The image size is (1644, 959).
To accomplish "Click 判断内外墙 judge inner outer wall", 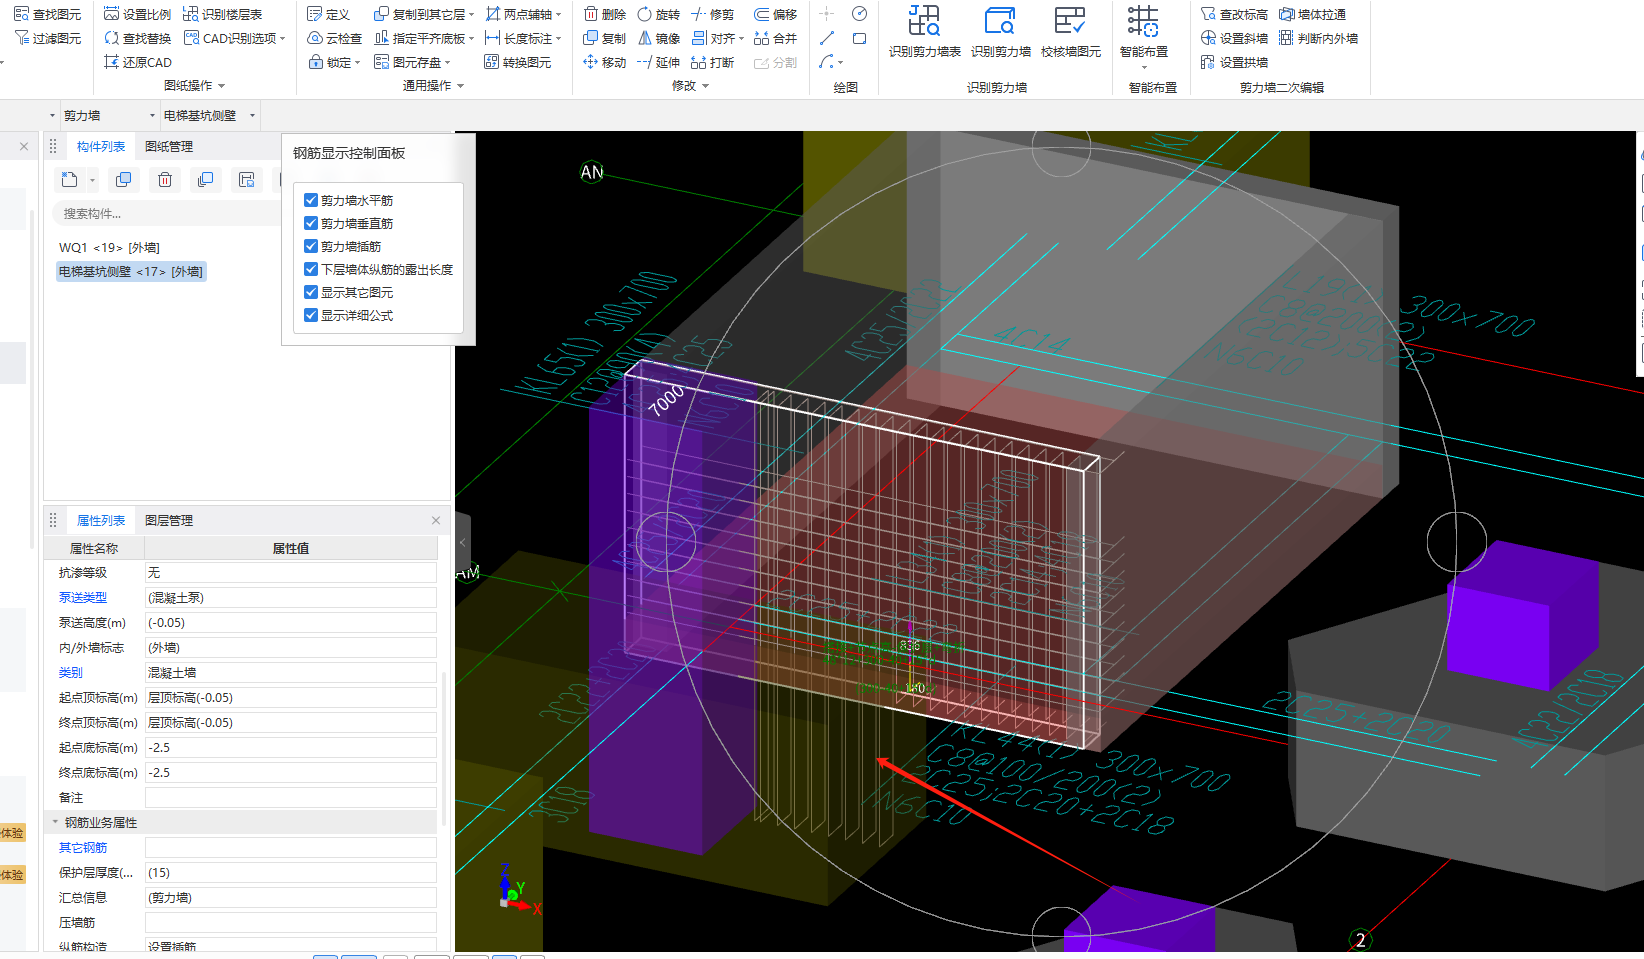I will (1318, 38).
